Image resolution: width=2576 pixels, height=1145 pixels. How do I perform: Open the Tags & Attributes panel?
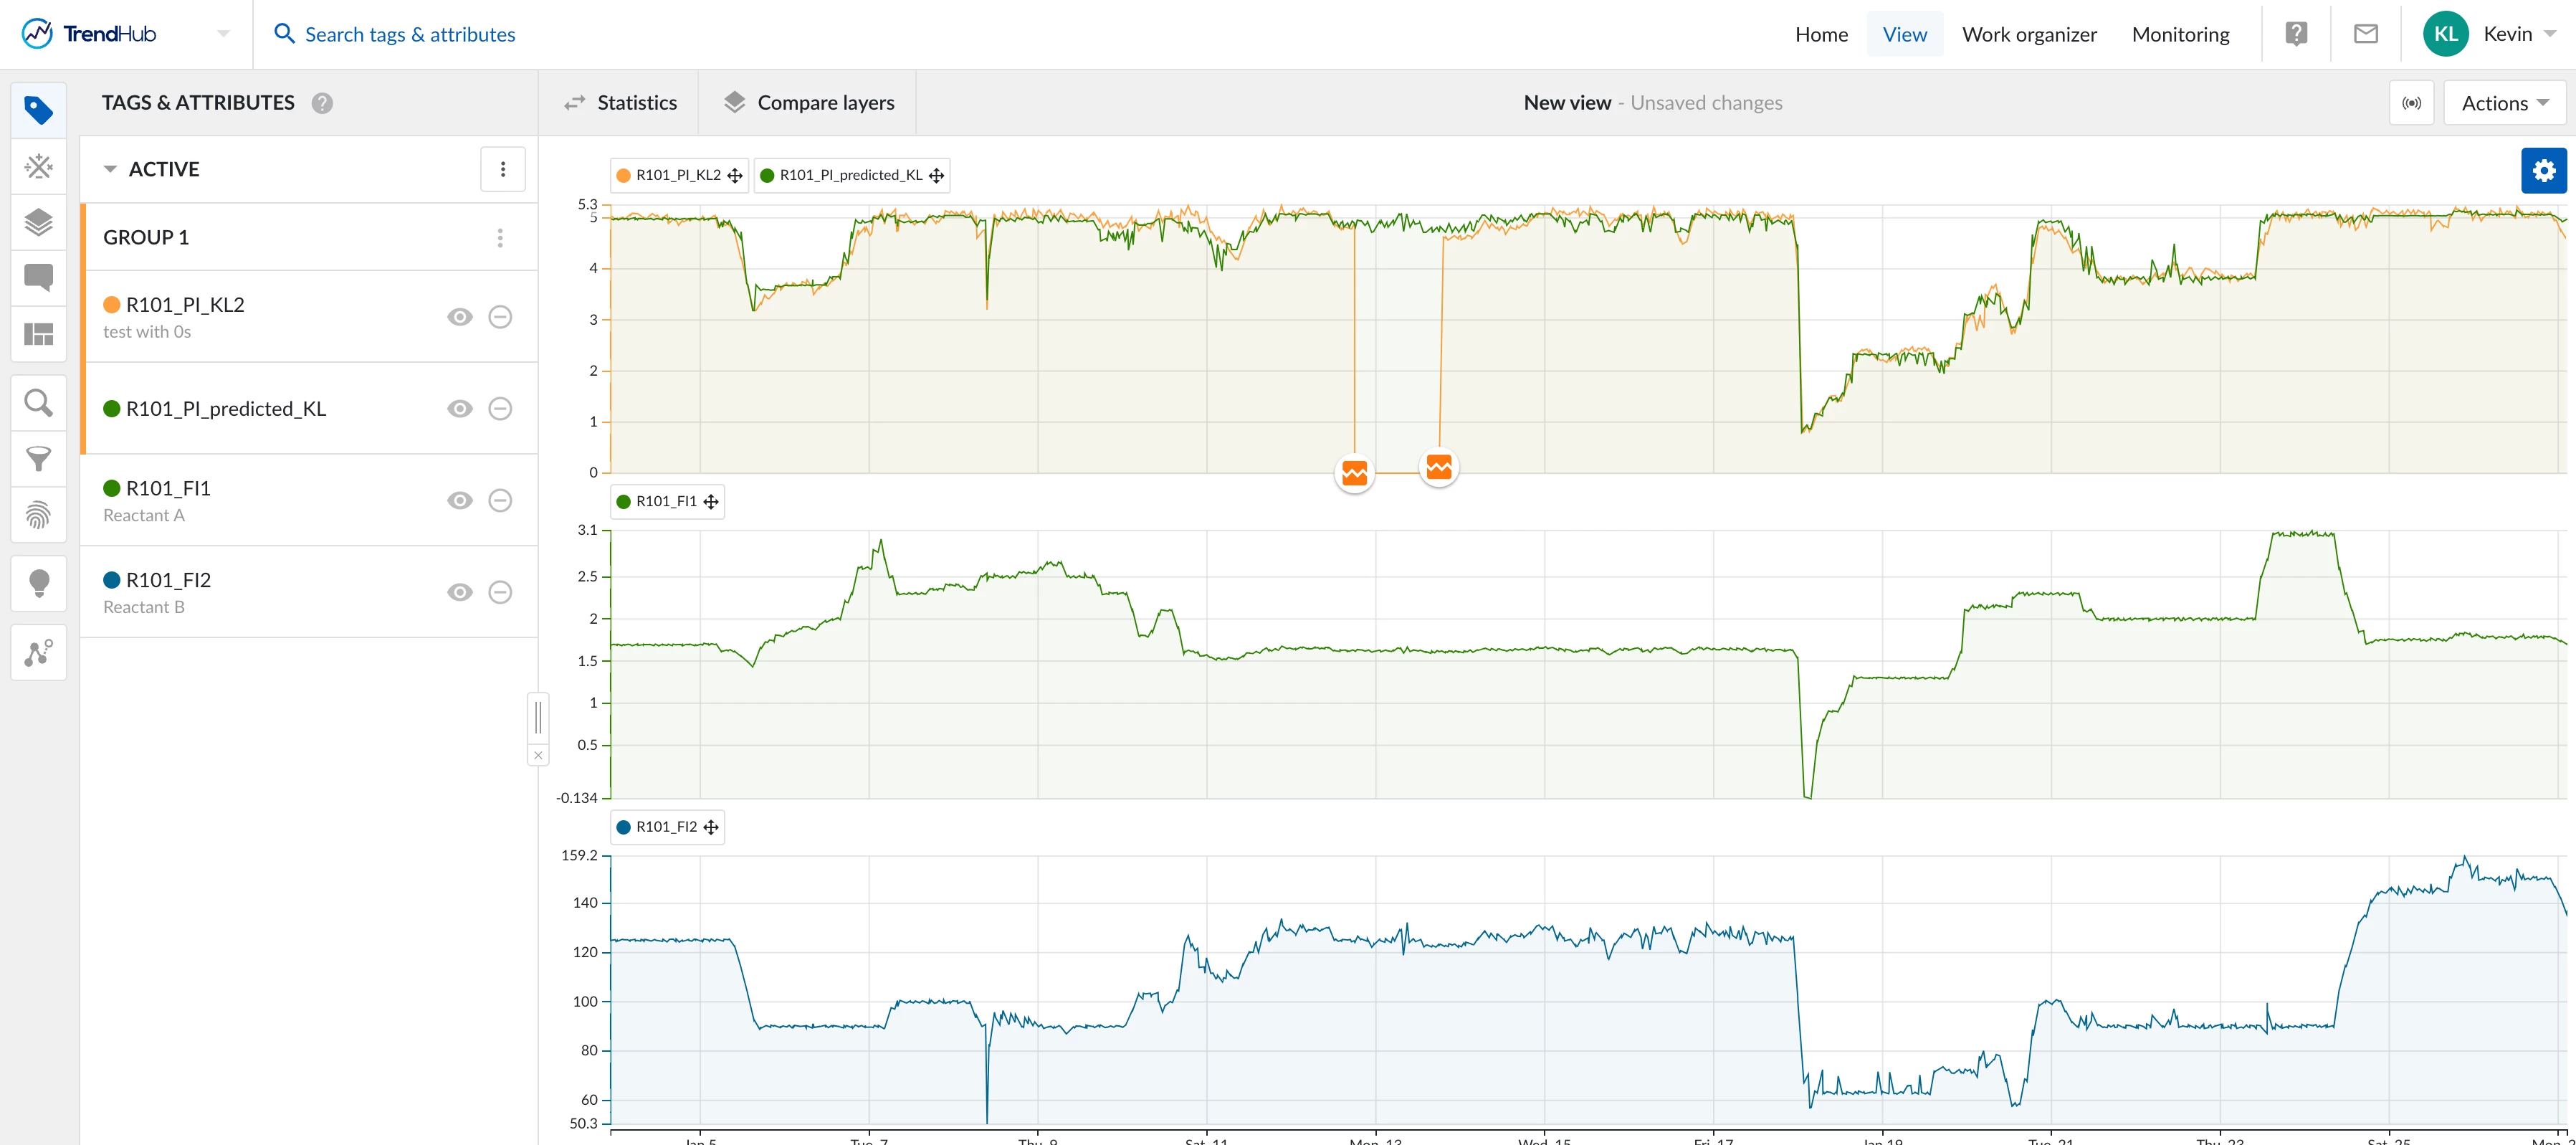click(38, 109)
